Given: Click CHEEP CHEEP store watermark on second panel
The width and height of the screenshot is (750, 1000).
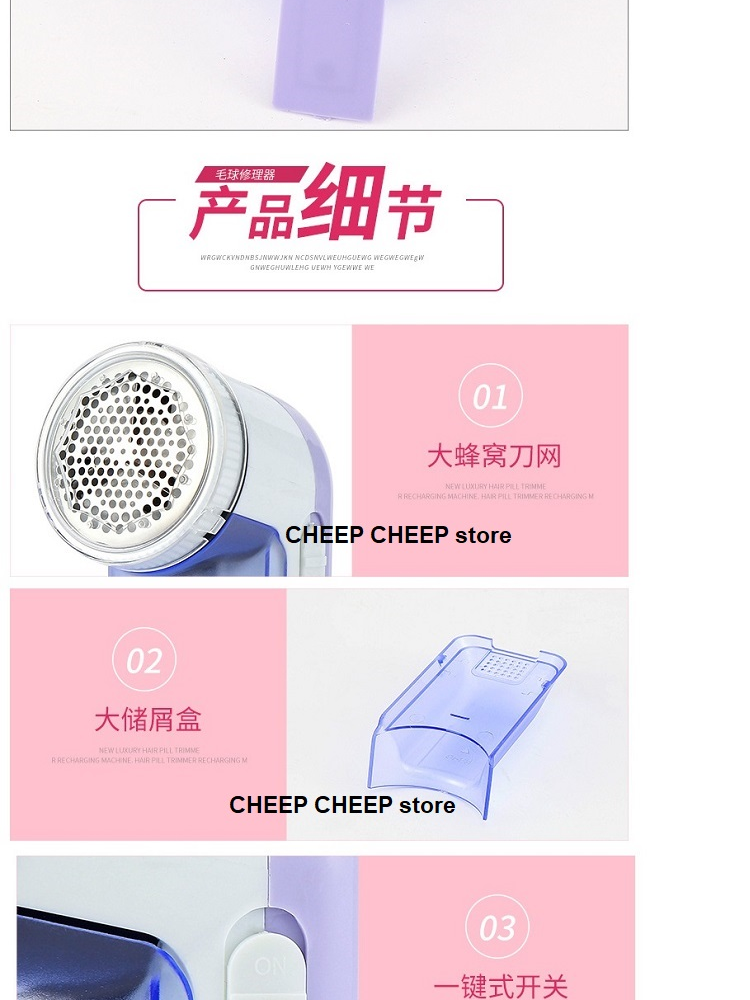Looking at the screenshot, I should 342,805.
